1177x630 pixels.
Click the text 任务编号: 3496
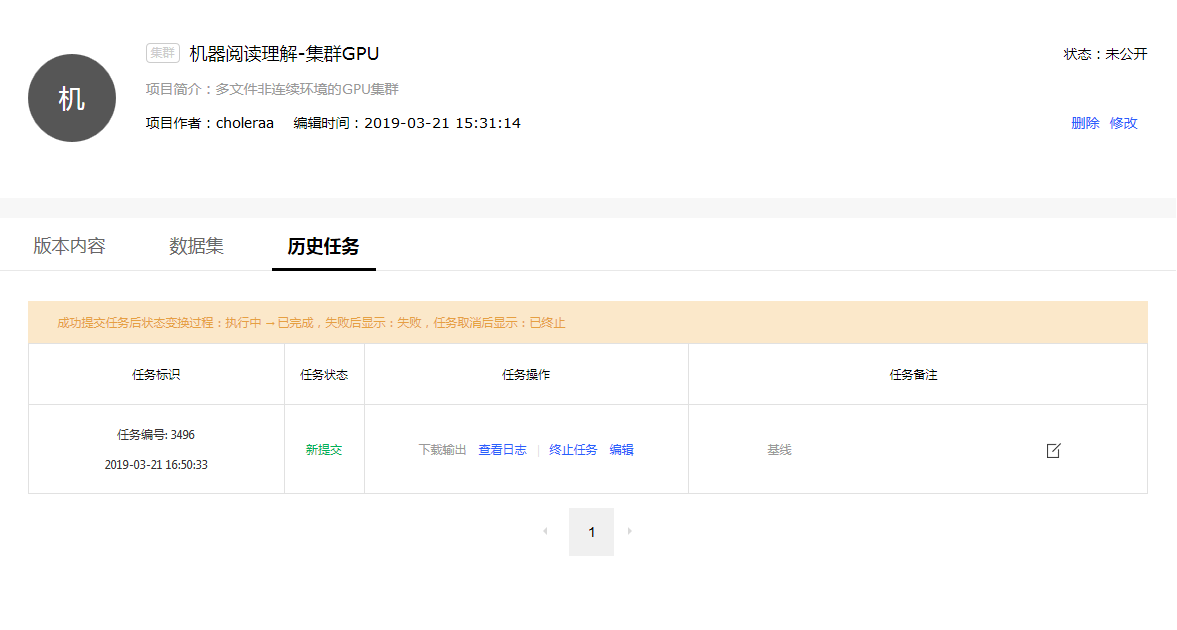point(156,435)
